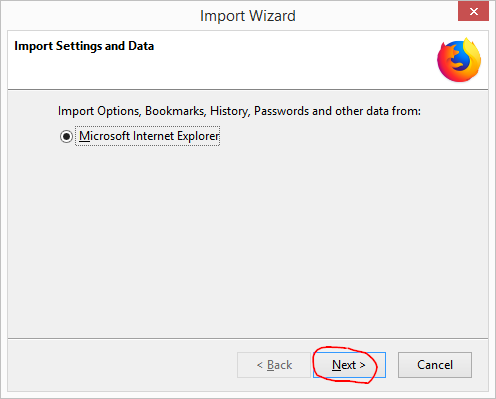Click the radio dot next to Internet Explorer

[x=66, y=136]
